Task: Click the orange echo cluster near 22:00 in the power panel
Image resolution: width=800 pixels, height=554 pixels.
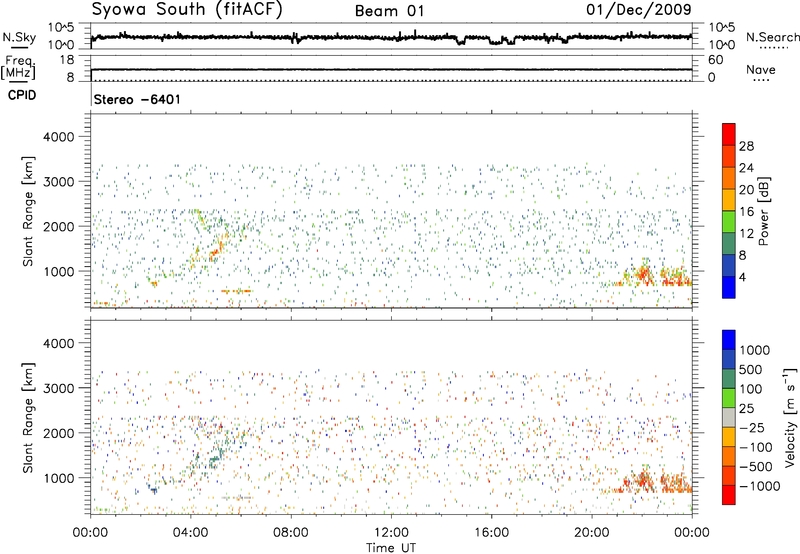Action: point(643,274)
